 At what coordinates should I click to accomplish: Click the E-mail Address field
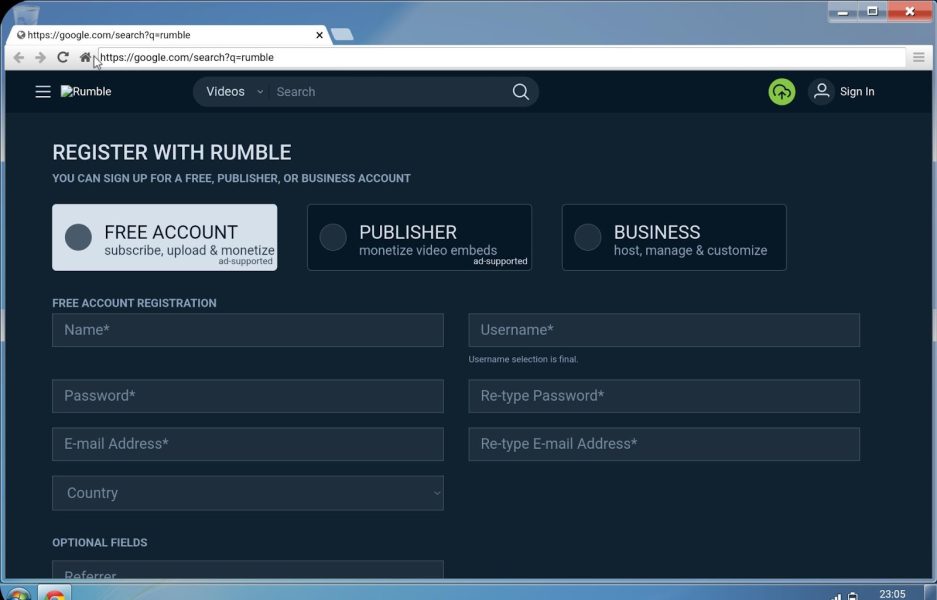(247, 444)
